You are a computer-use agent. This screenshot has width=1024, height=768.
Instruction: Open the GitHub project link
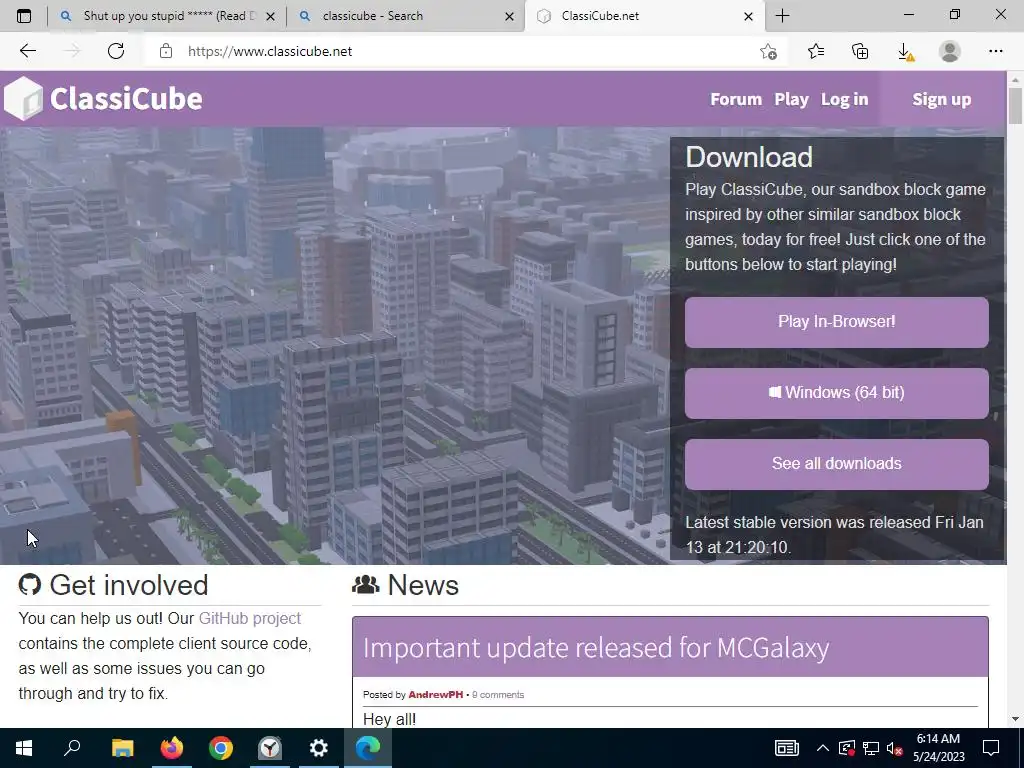[249, 618]
